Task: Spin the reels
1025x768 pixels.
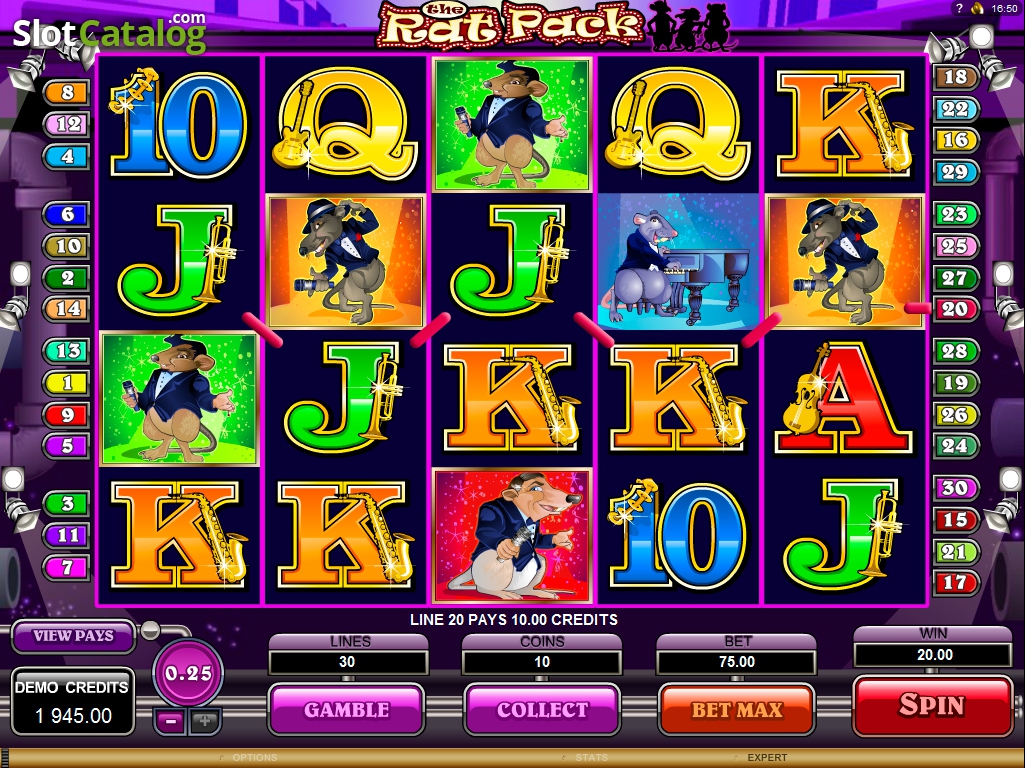Action: [x=932, y=706]
